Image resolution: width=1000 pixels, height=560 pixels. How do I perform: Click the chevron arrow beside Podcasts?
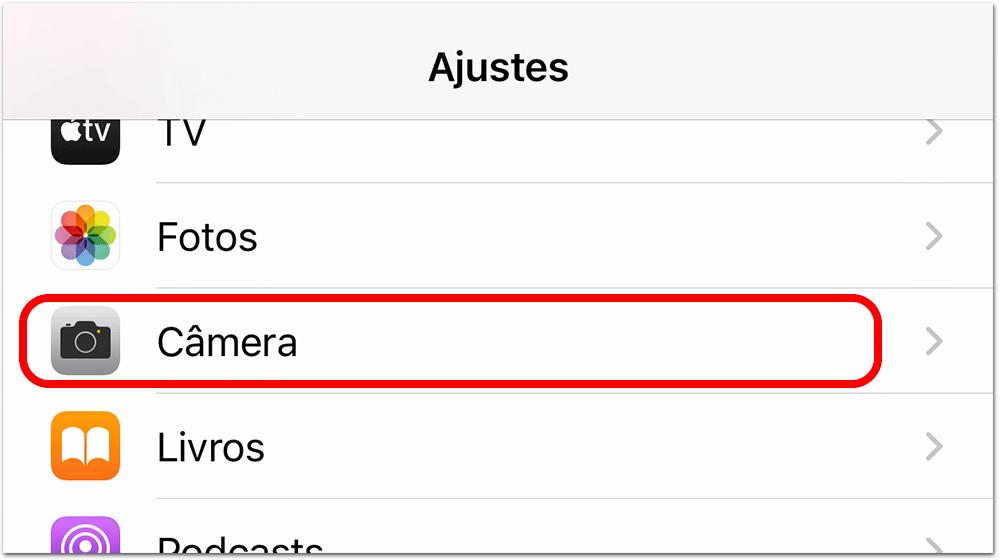[934, 545]
